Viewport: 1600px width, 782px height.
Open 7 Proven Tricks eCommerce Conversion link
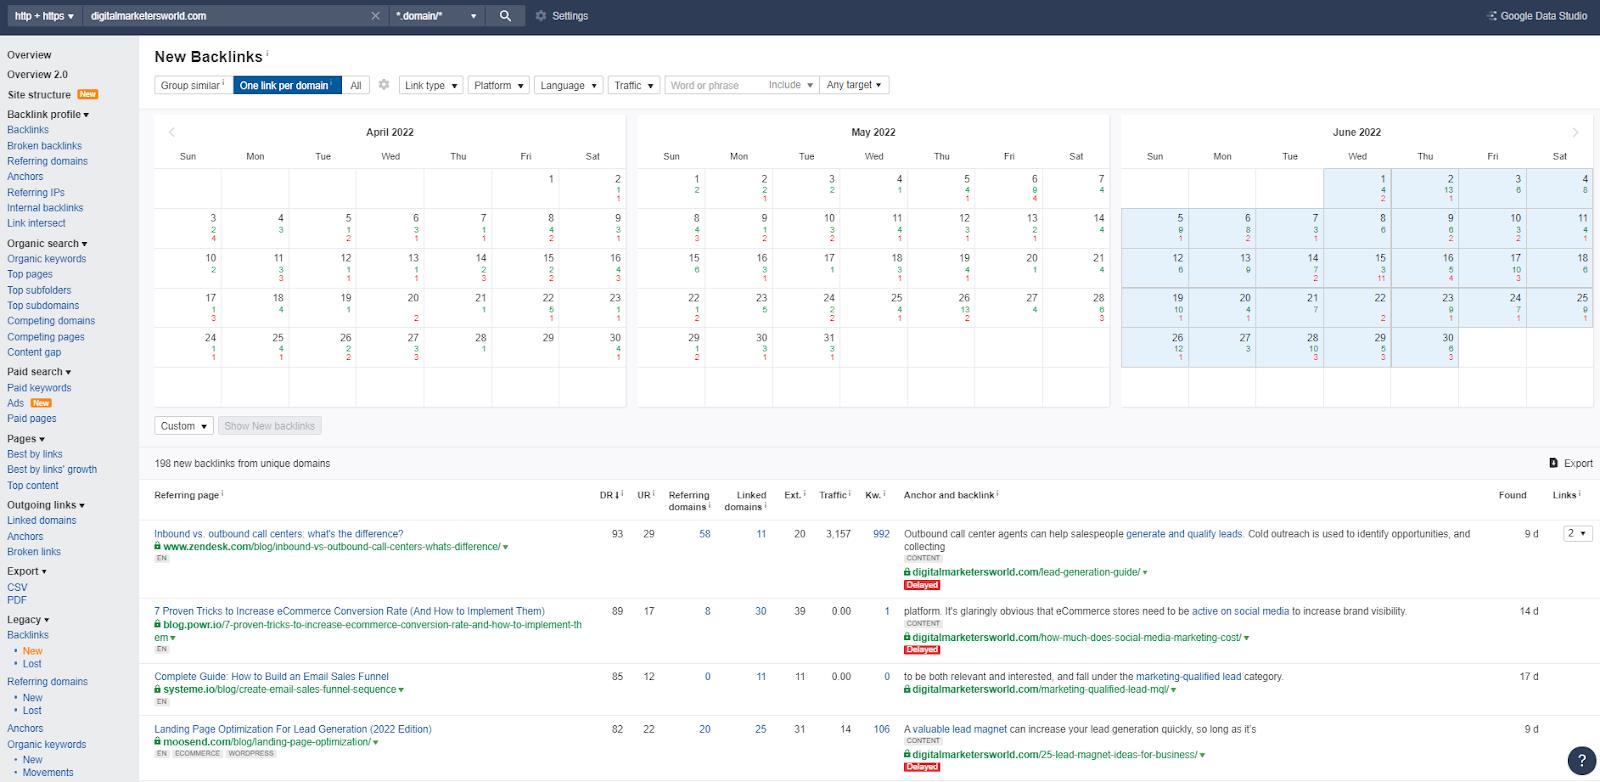click(x=349, y=611)
